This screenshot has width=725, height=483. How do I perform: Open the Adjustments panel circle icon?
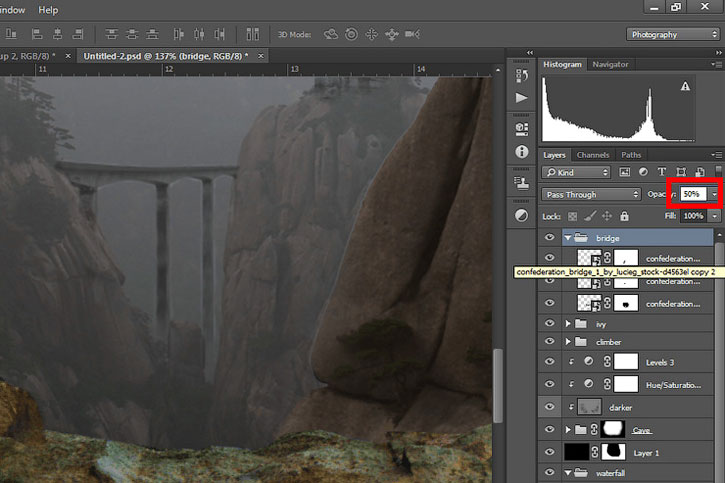coord(522,215)
